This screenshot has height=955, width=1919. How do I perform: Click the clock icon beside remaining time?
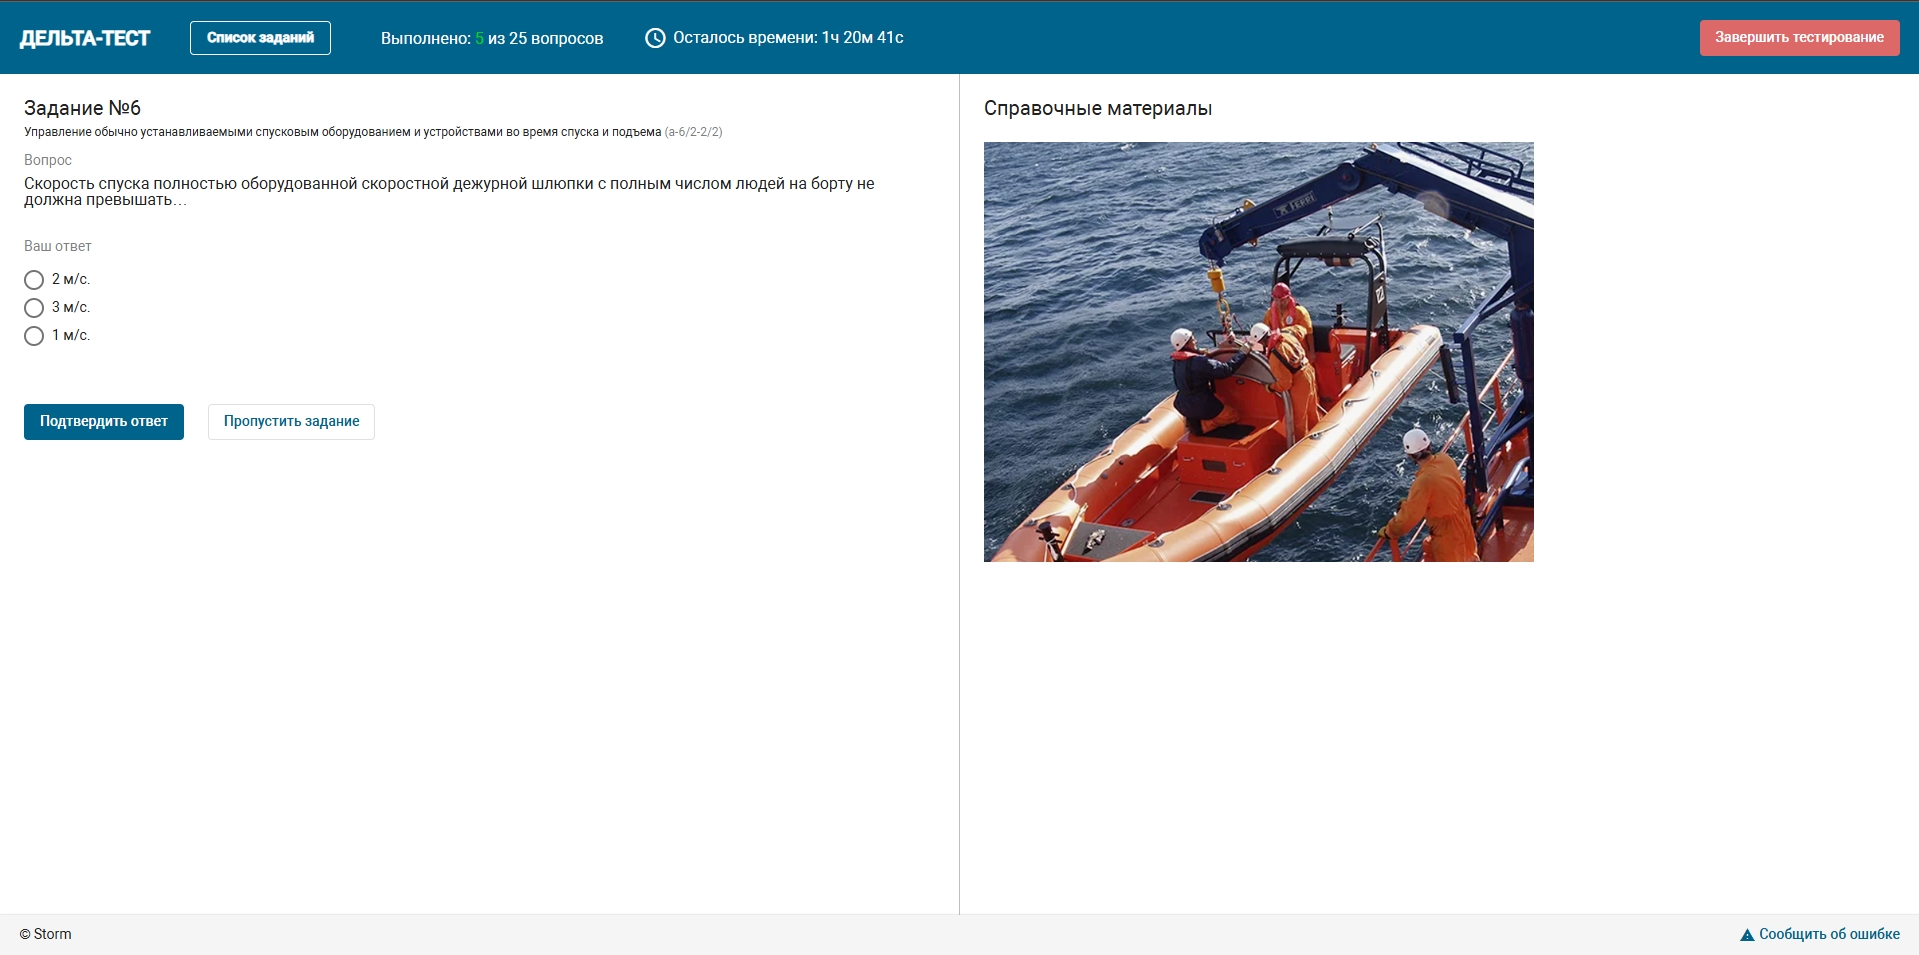[655, 38]
